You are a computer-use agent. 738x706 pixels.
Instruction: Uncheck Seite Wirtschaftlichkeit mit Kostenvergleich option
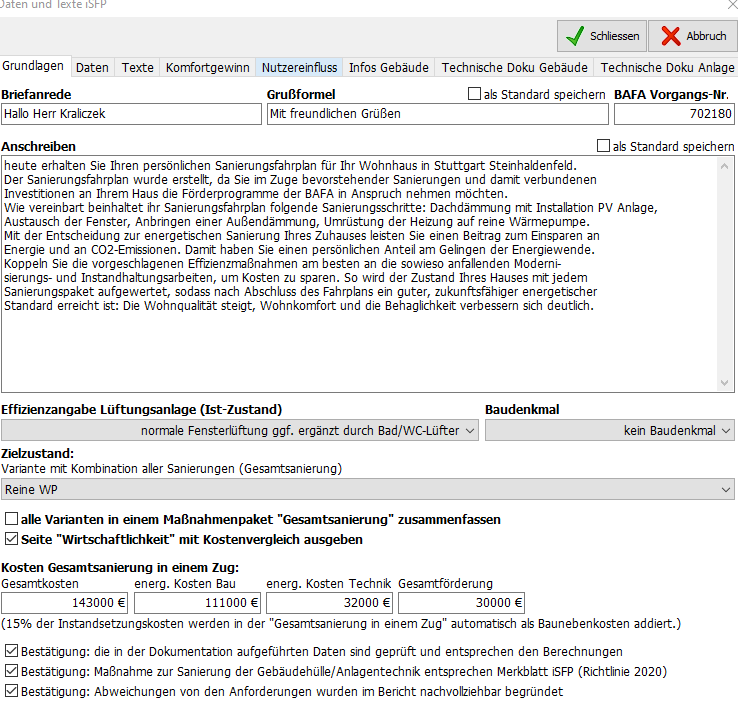(12, 539)
